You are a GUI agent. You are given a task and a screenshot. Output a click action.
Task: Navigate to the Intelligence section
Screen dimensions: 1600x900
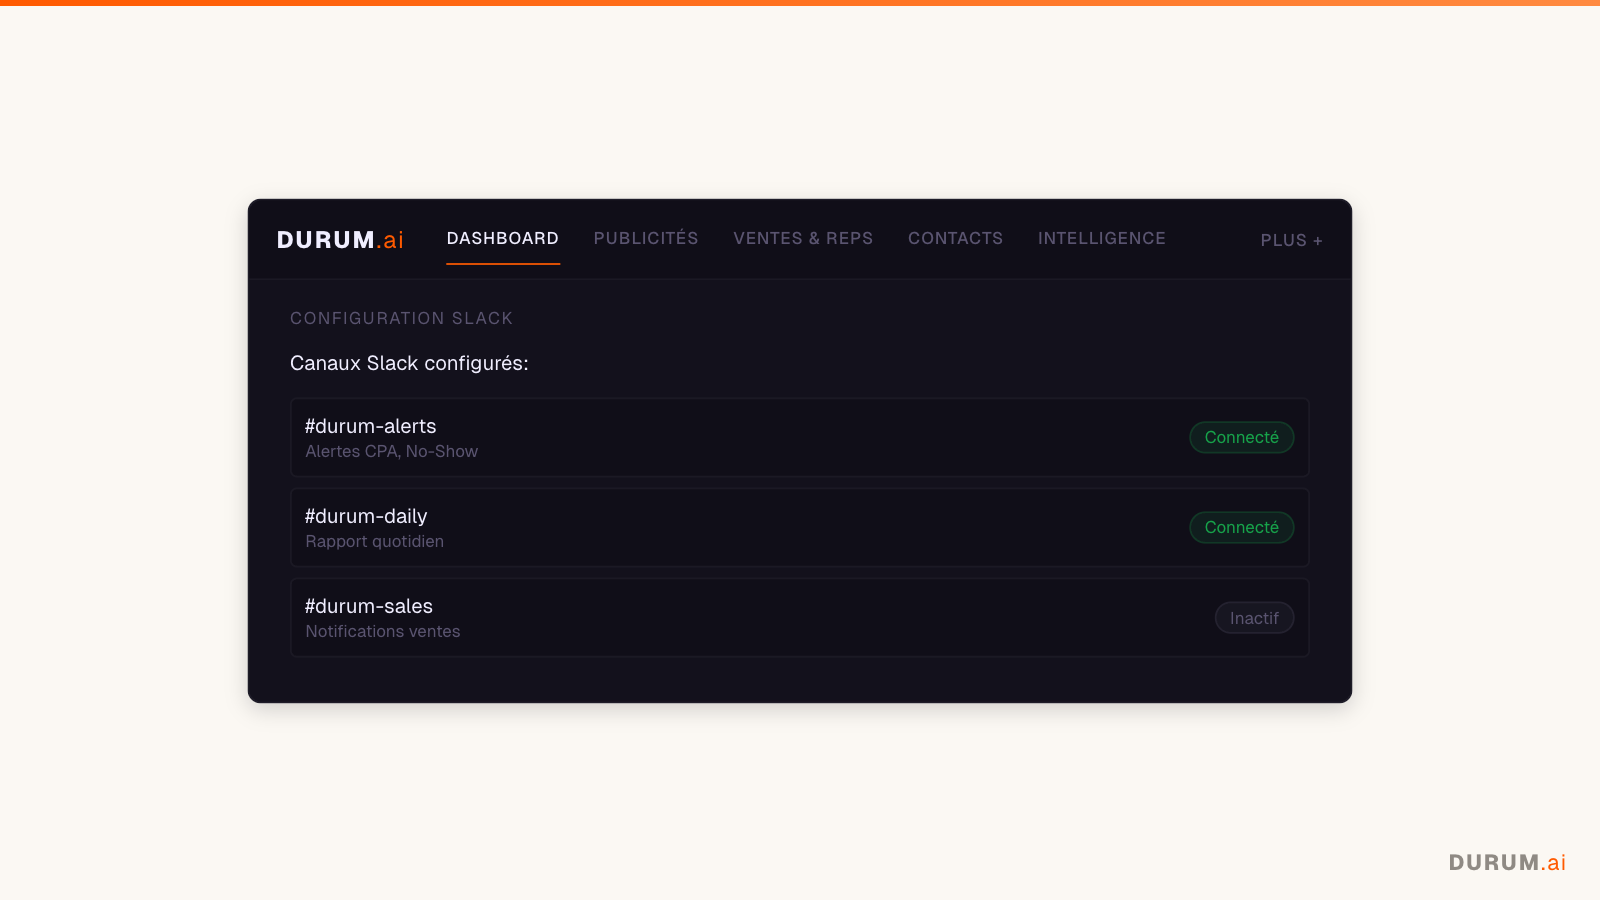(x=1100, y=238)
